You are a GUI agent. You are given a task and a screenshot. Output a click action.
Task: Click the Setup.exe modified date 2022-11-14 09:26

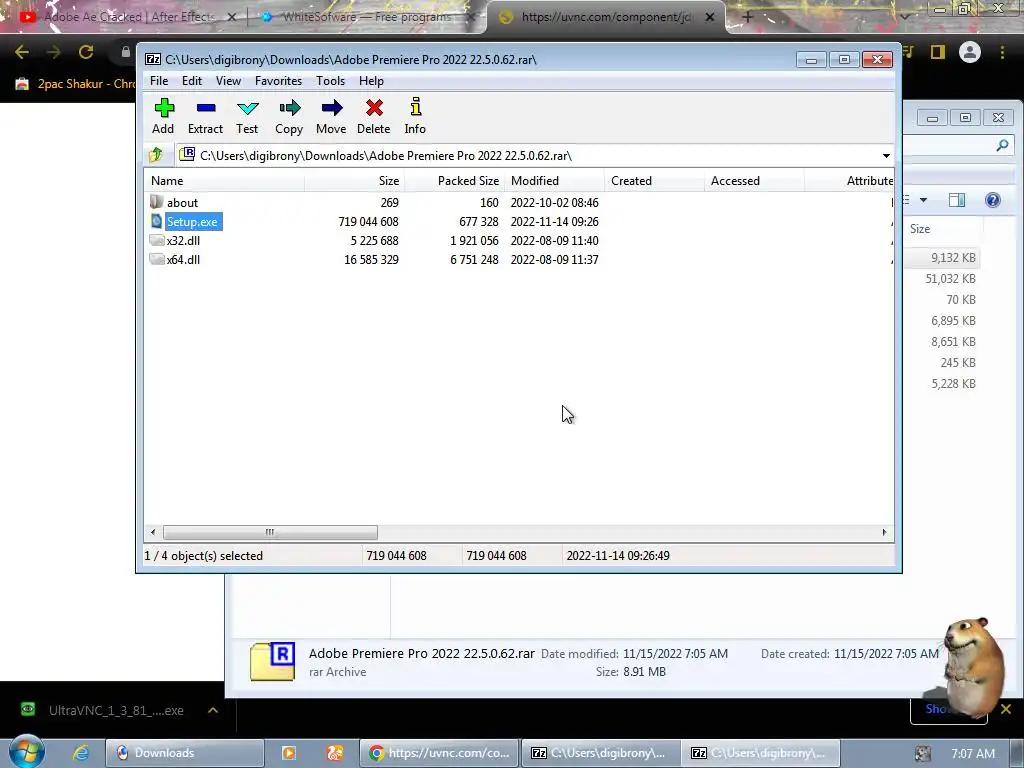point(554,221)
